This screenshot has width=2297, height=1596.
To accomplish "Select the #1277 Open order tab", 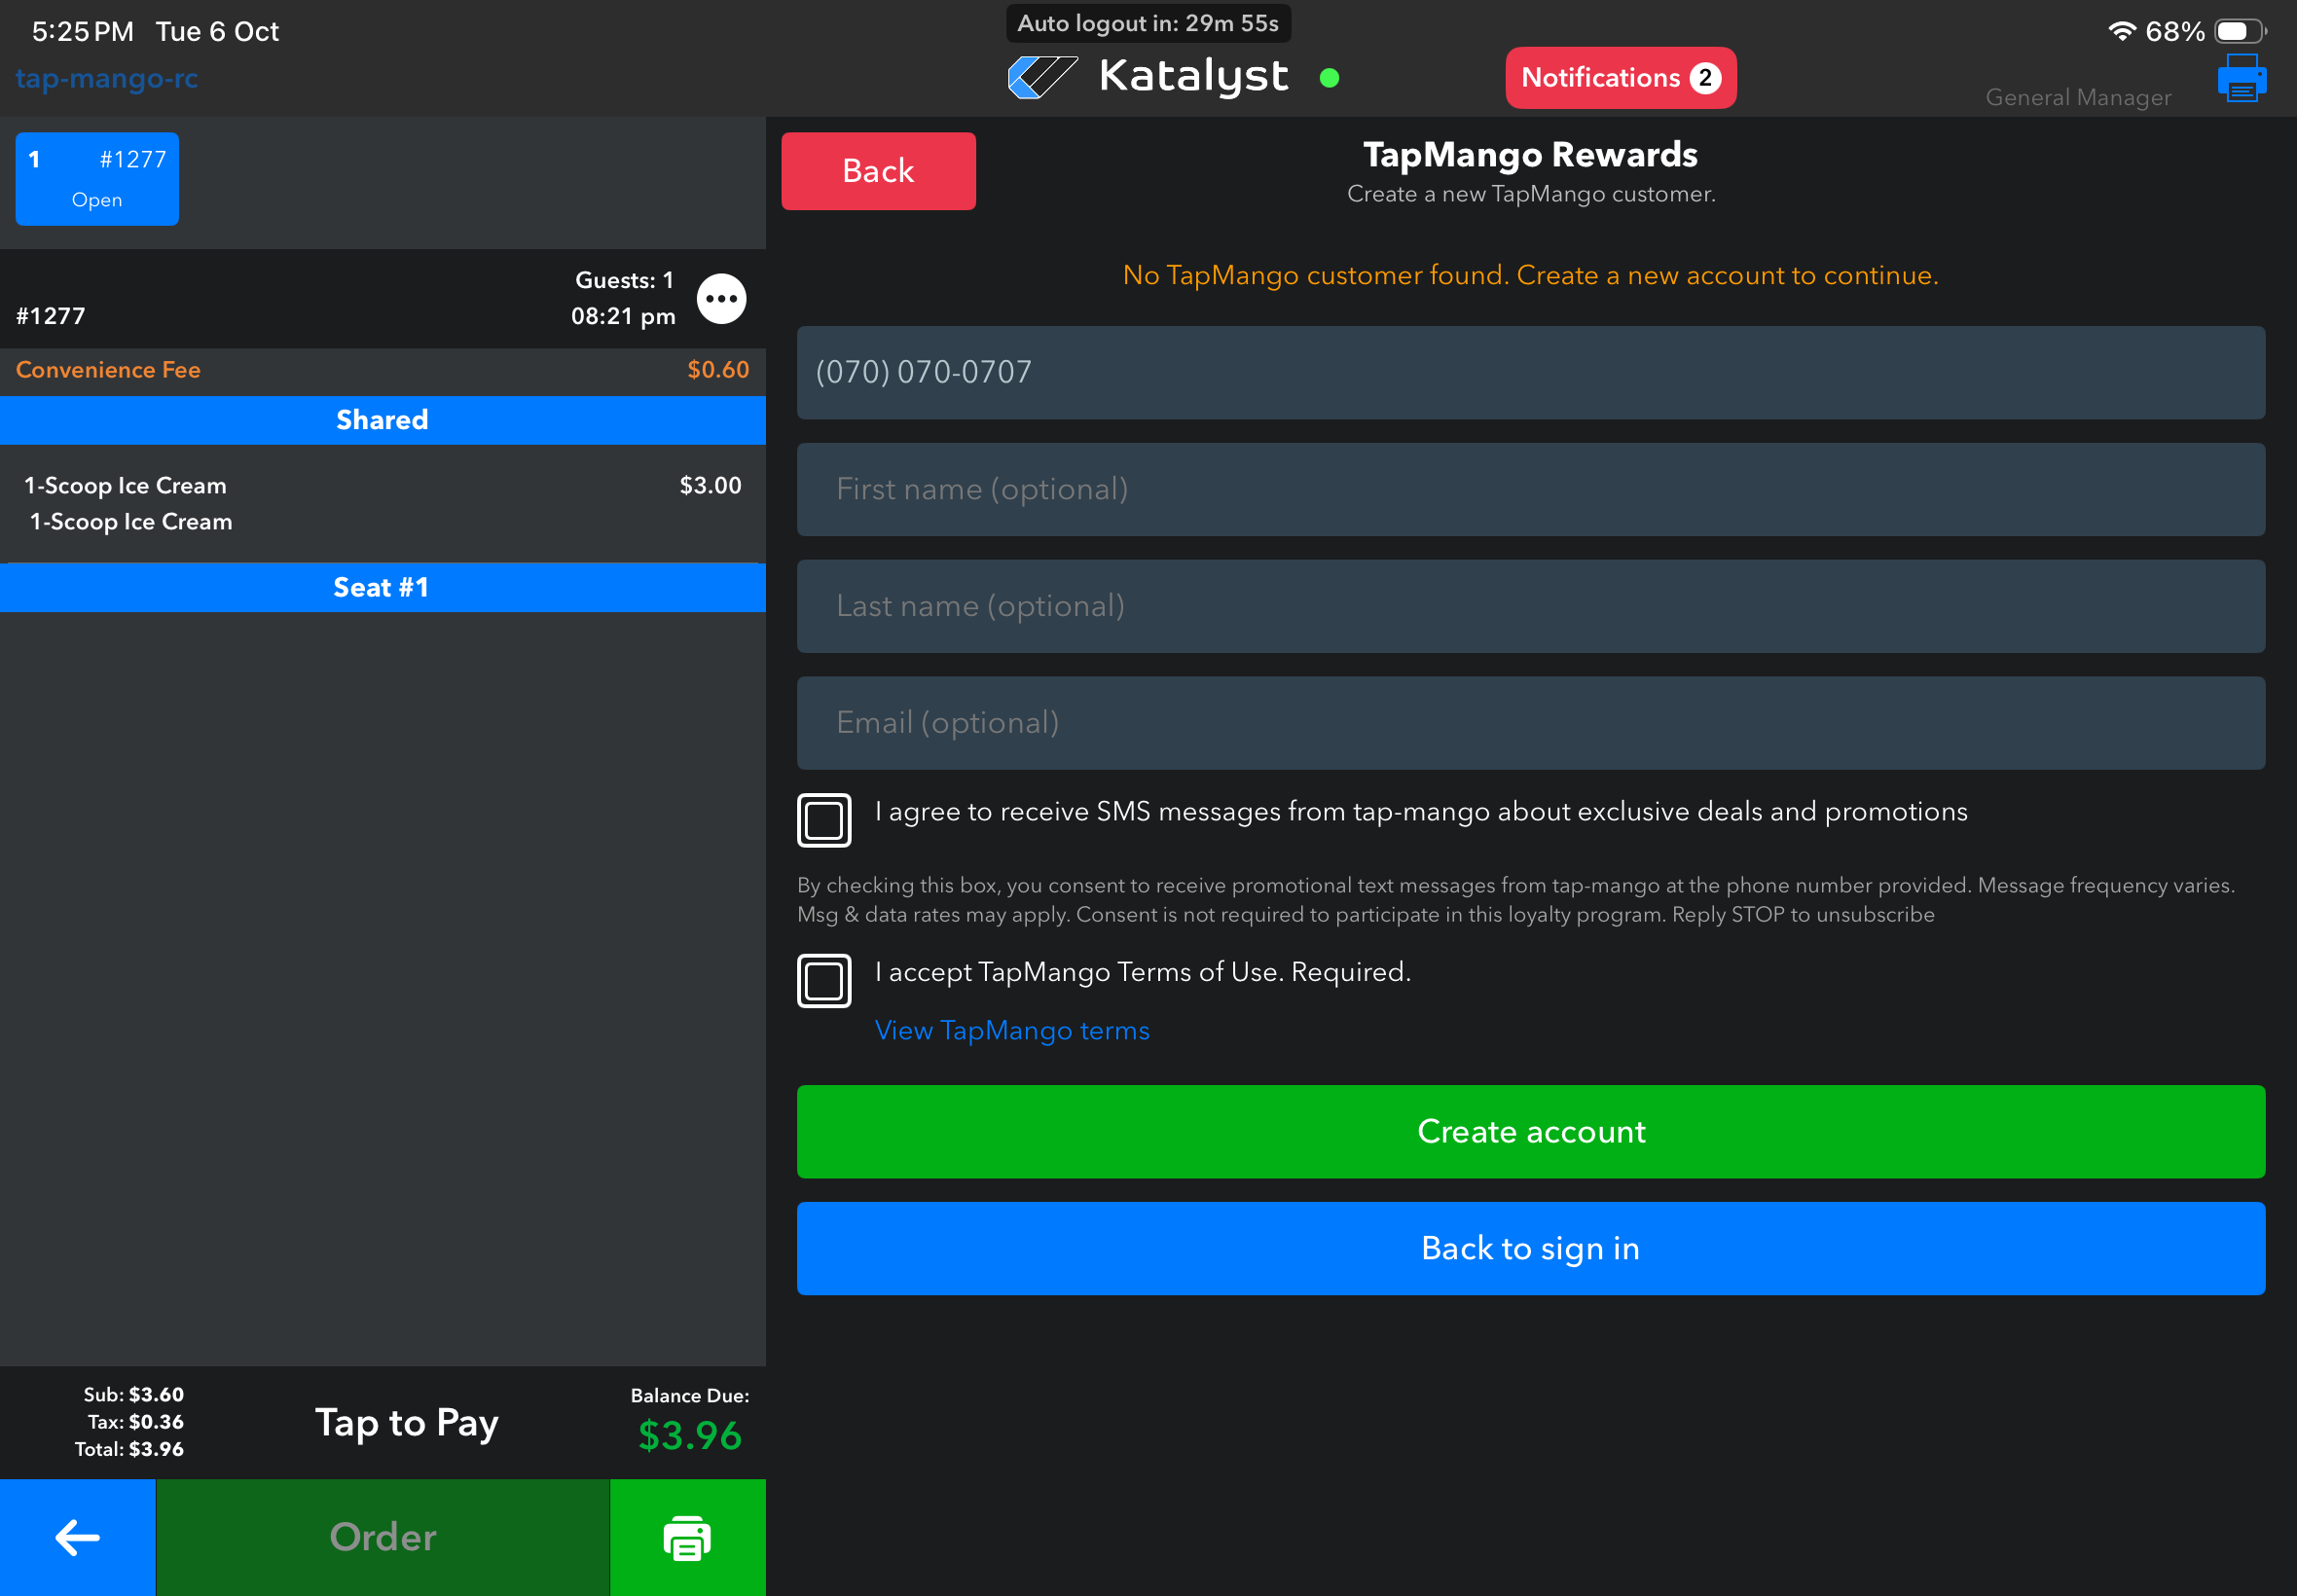I will (97, 179).
